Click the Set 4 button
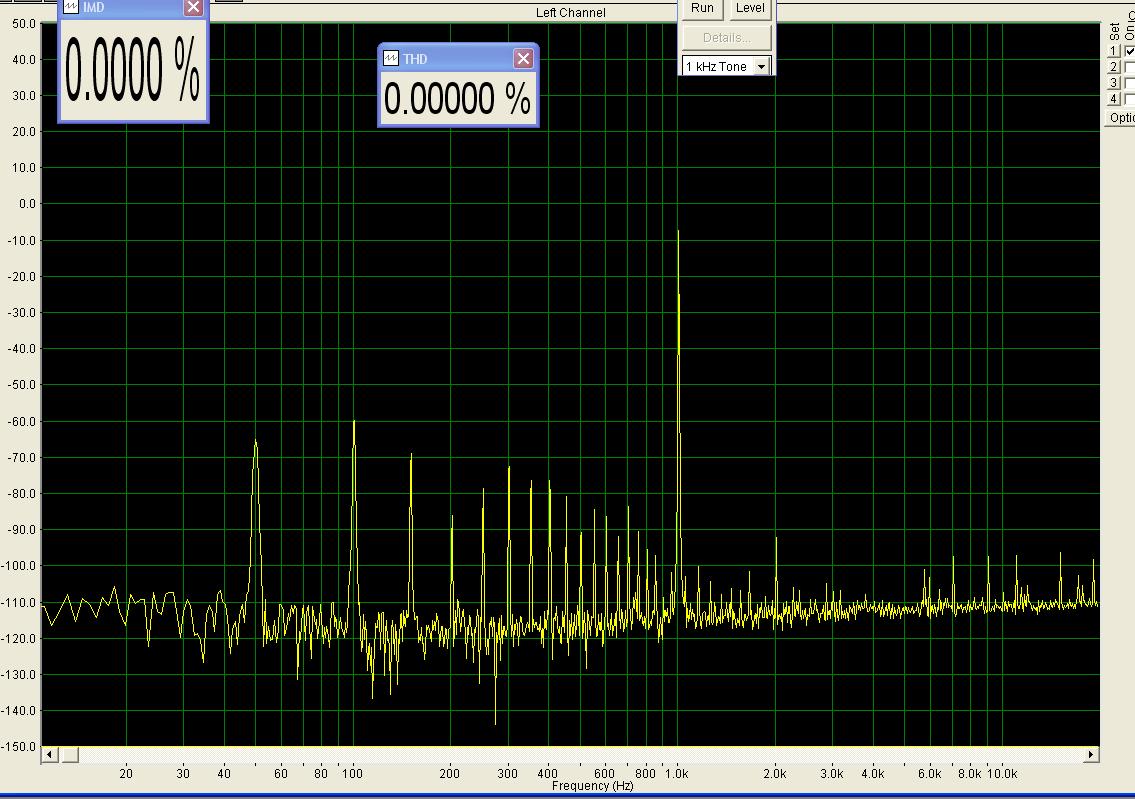Viewport: 1135px width, 799px height. tap(1114, 99)
